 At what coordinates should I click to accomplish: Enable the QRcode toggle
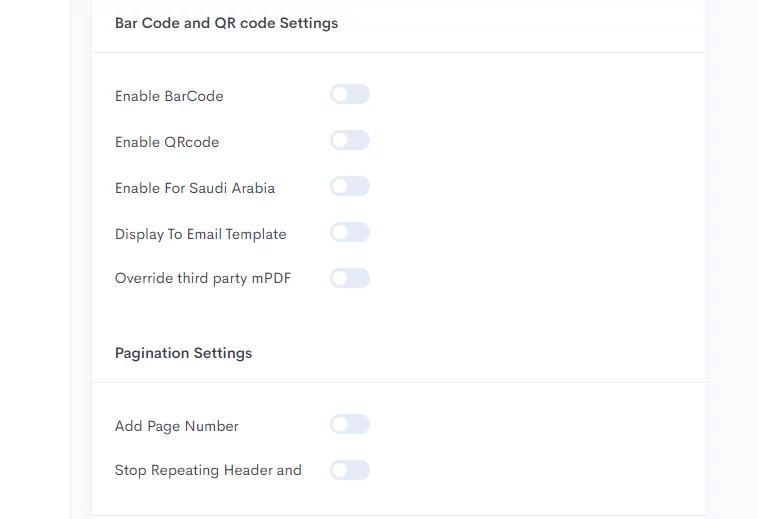click(350, 140)
